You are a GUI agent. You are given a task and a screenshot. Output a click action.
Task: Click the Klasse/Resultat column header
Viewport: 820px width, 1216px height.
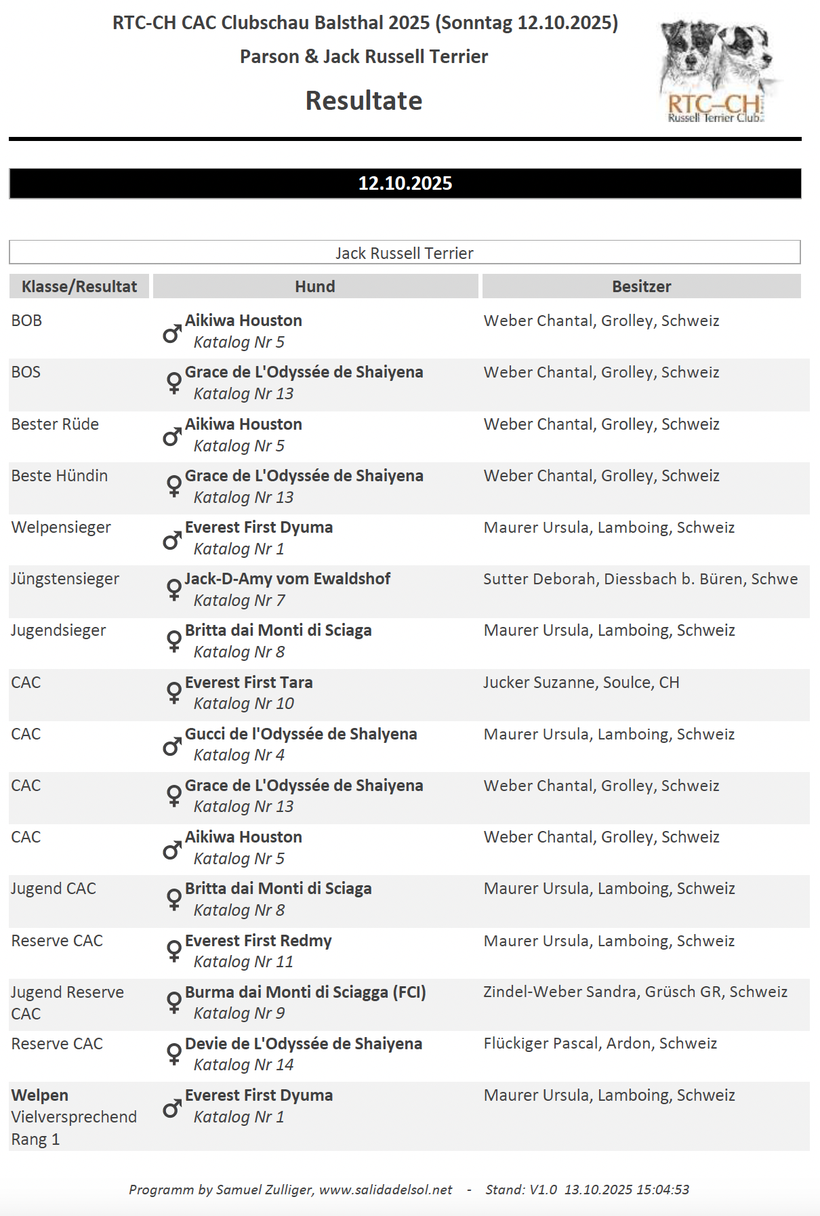click(79, 286)
